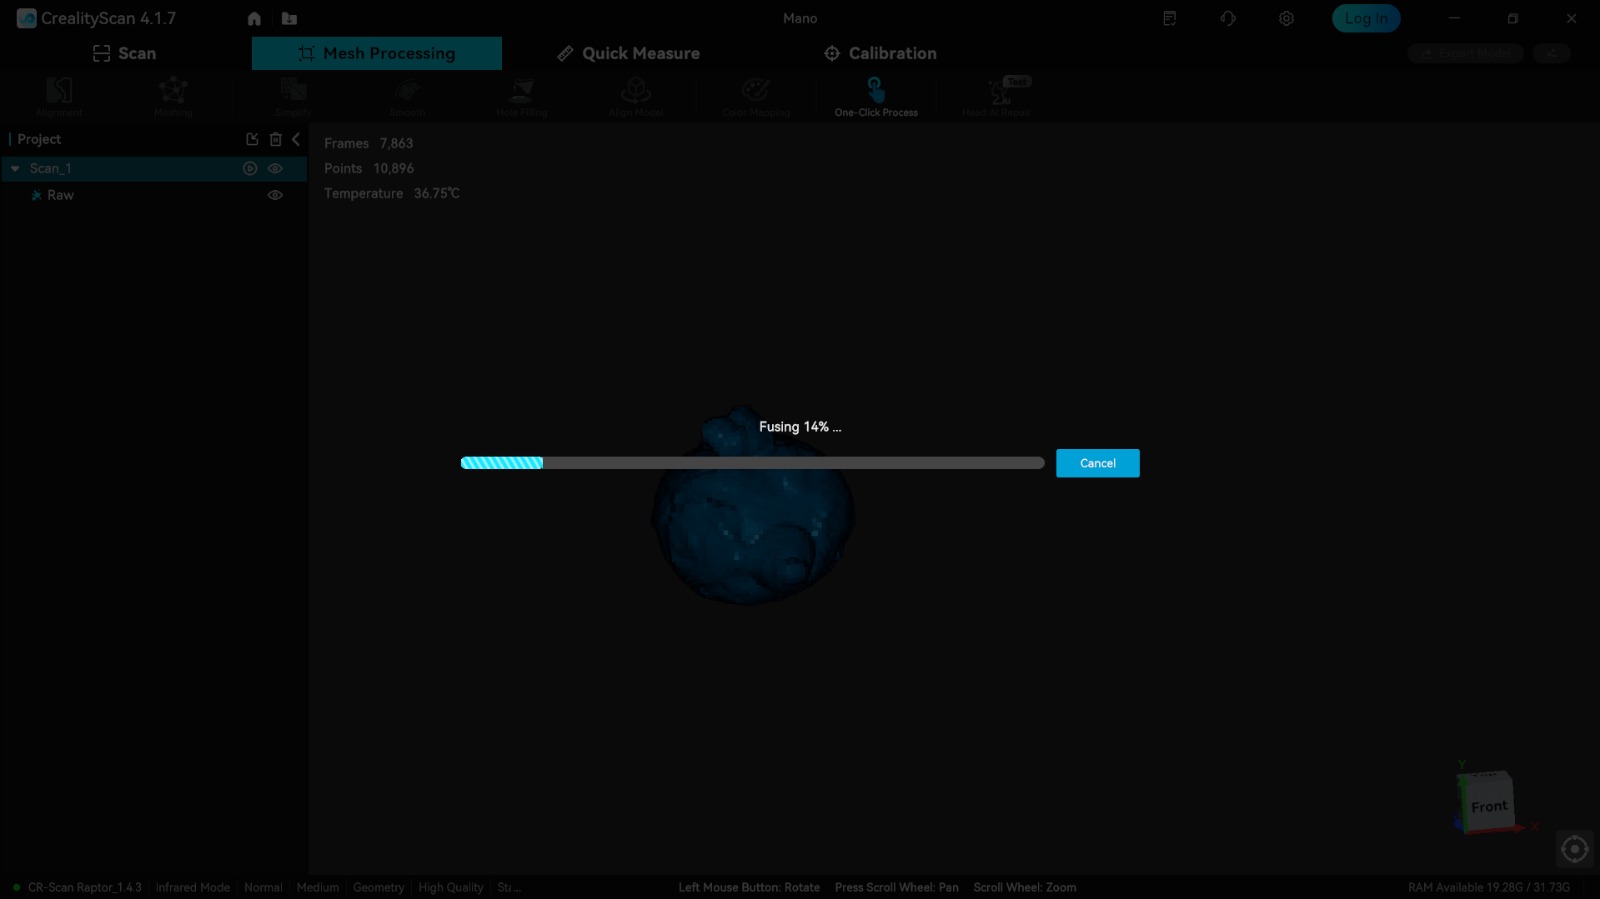Click 'Infrared Mode' in status bar
The width and height of the screenshot is (1600, 899).
[x=193, y=887]
